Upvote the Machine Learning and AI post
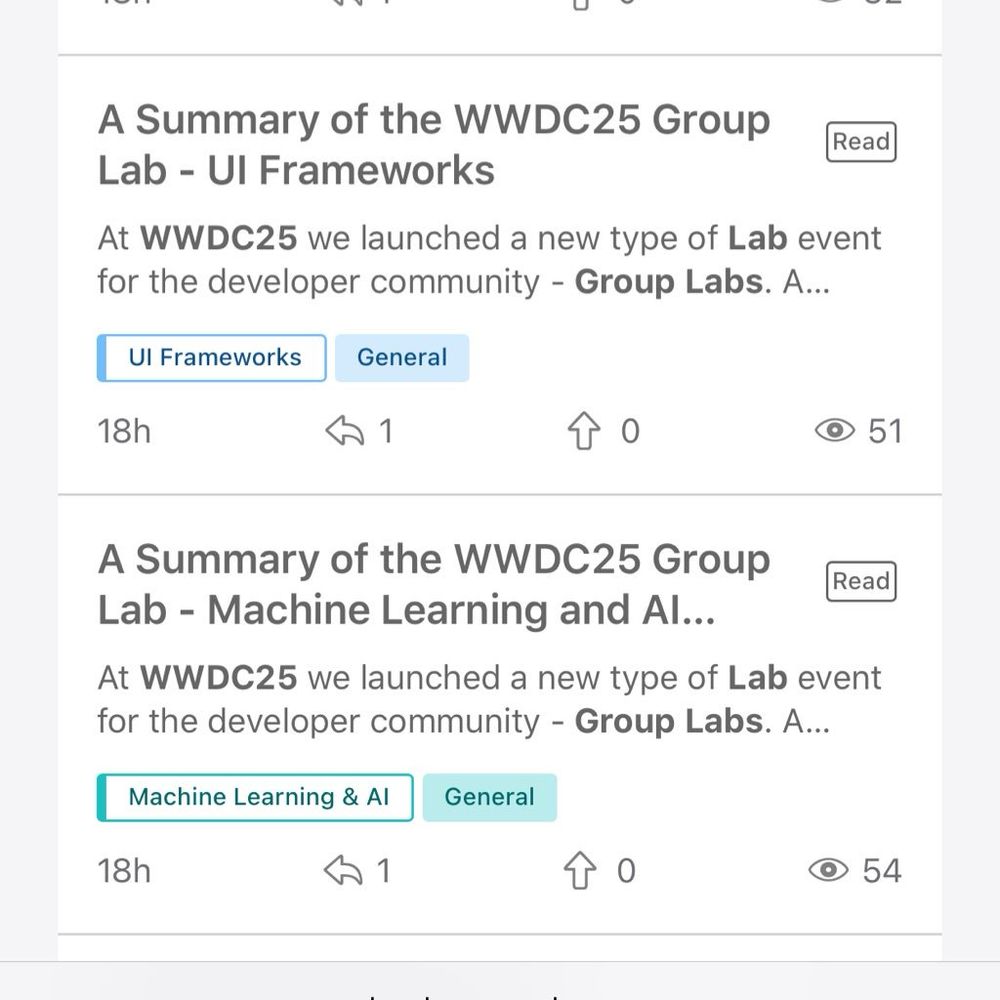1000x1000 pixels. click(x=581, y=872)
